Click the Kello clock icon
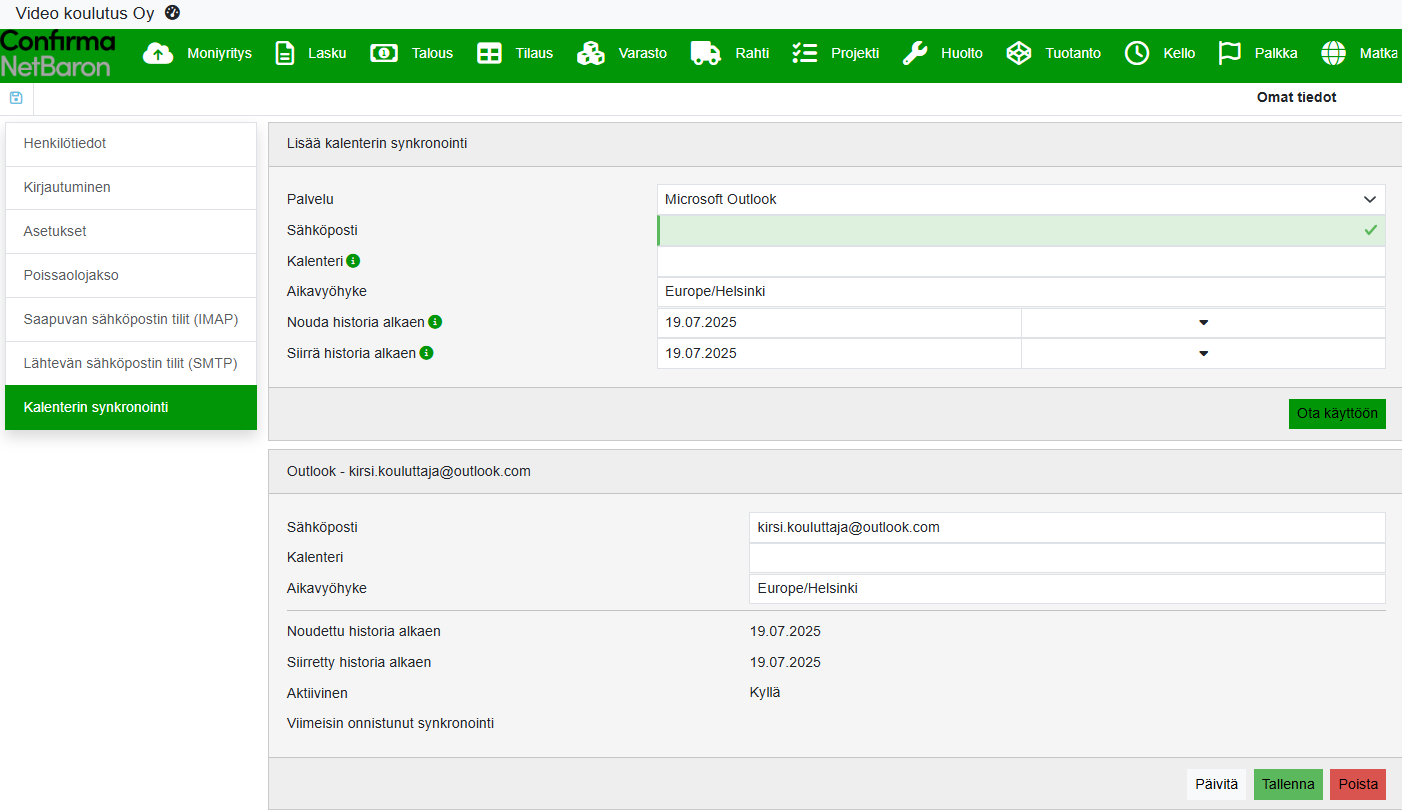 click(x=1137, y=54)
